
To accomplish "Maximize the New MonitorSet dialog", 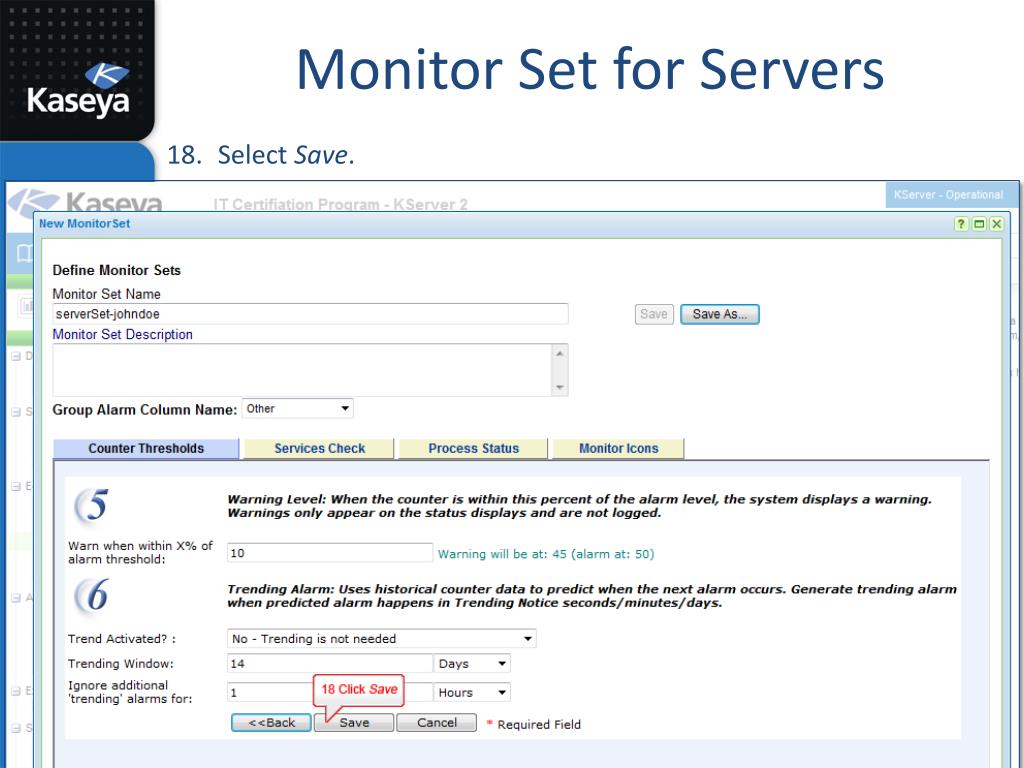I will 978,224.
